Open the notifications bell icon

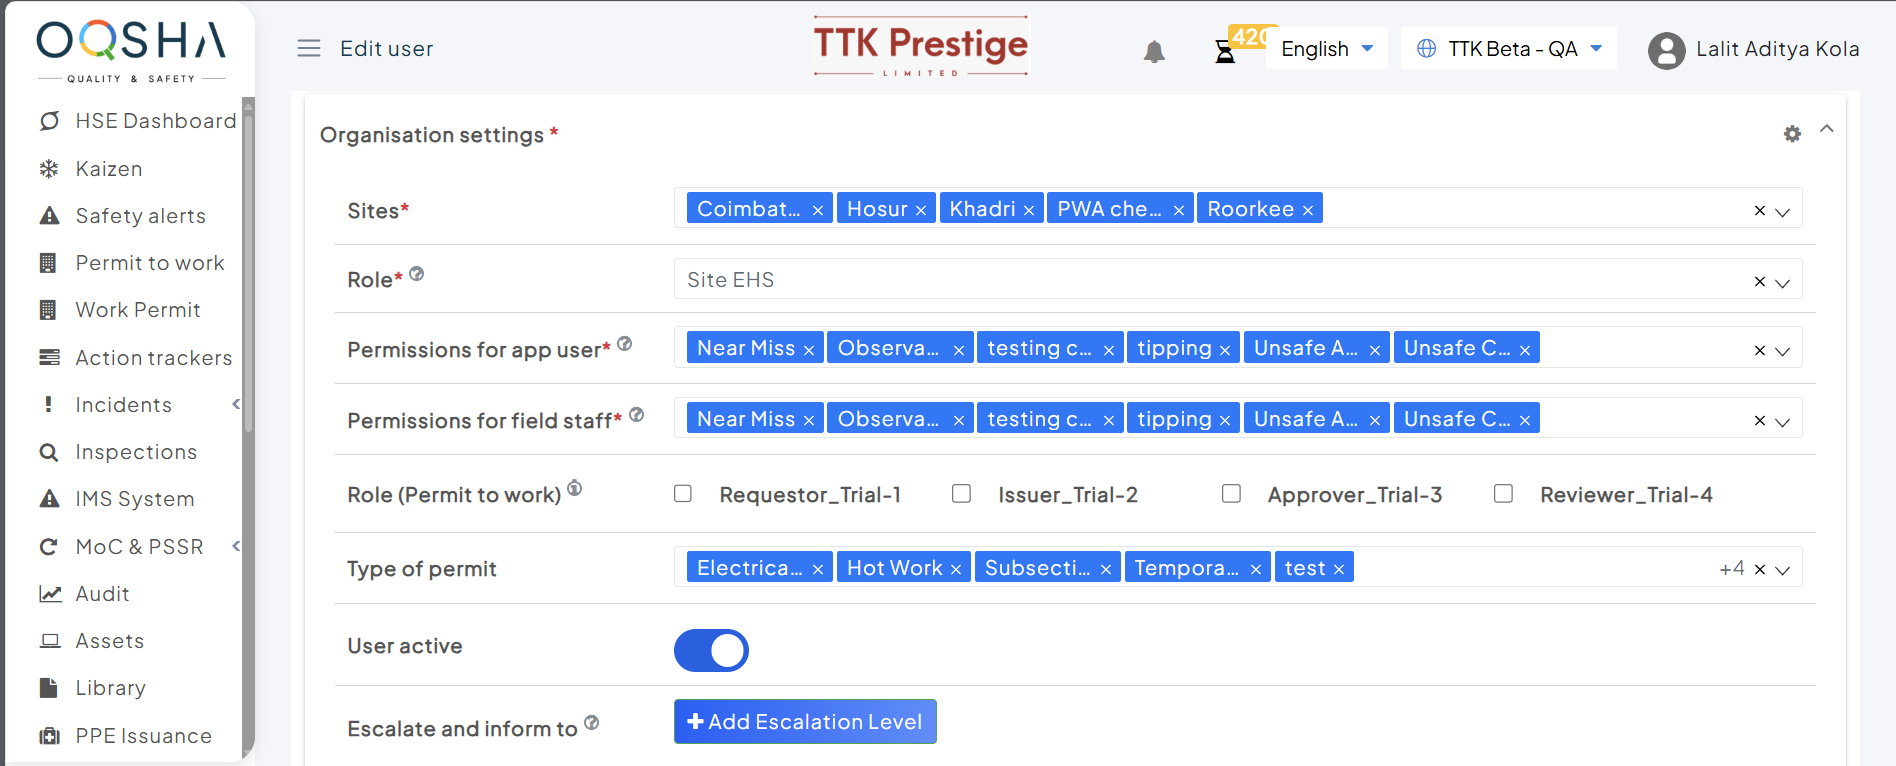[1154, 51]
